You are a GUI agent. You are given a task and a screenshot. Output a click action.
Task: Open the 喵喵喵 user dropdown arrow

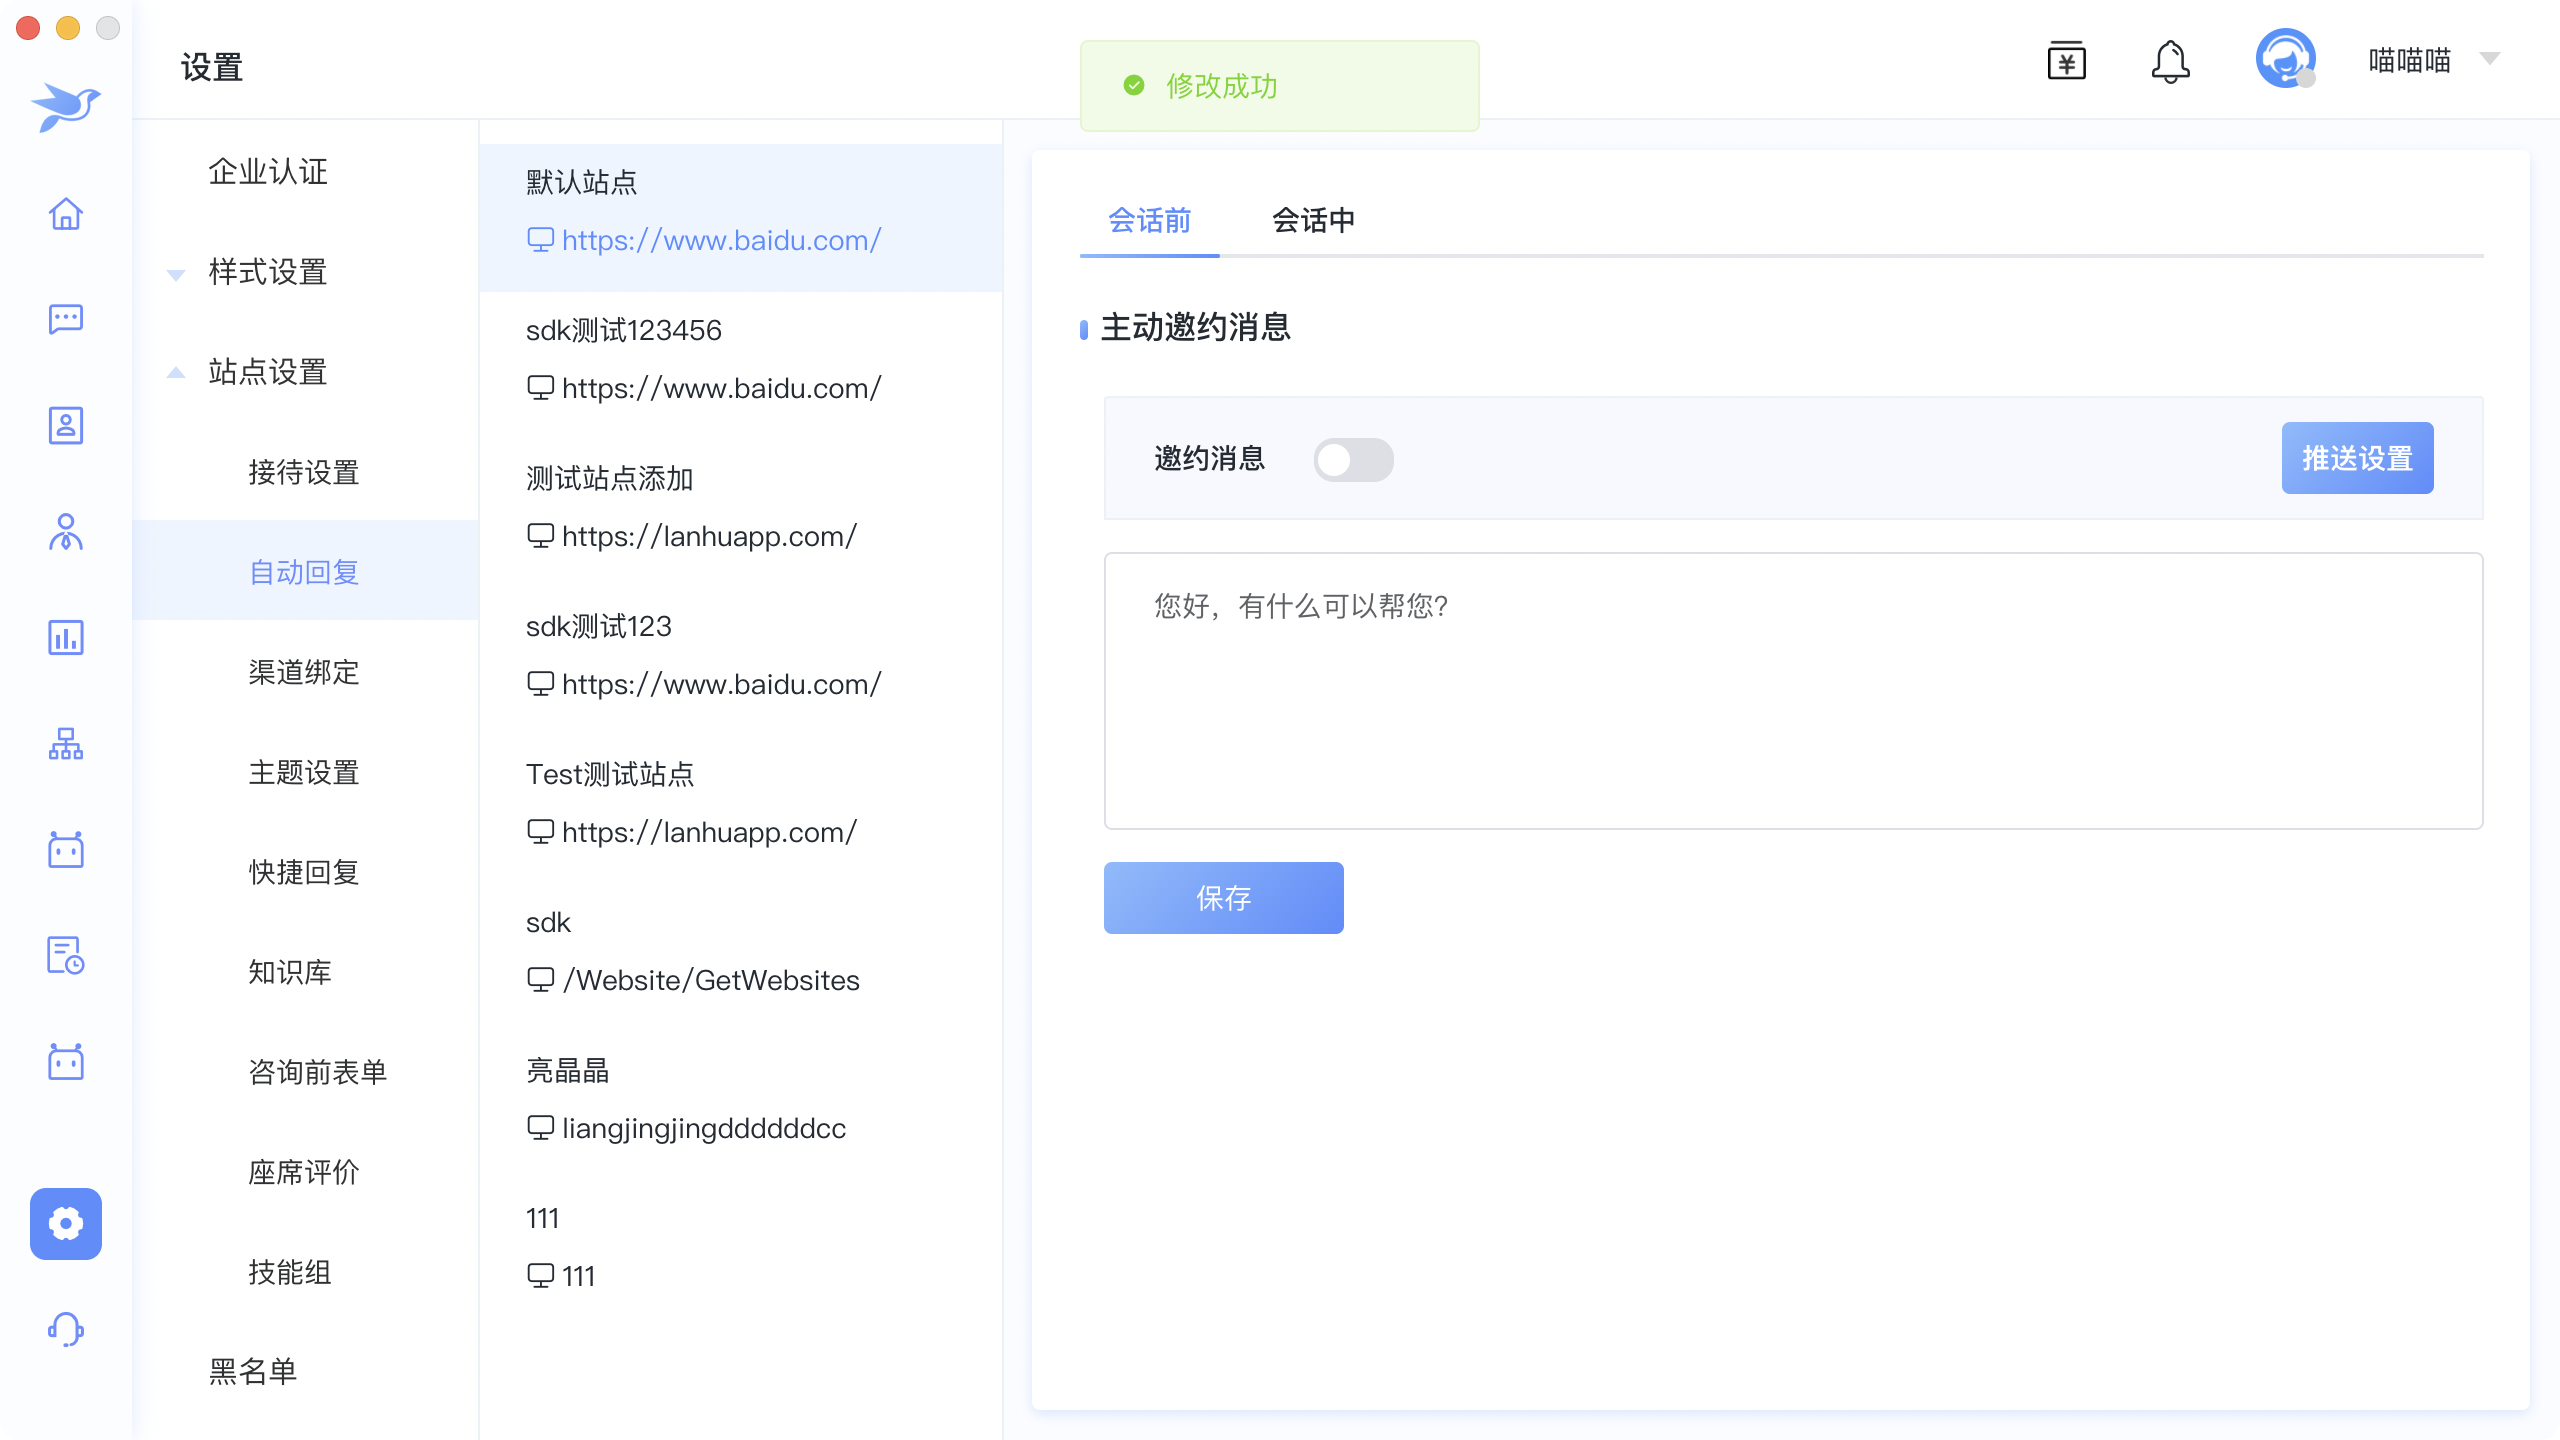(x=2490, y=59)
